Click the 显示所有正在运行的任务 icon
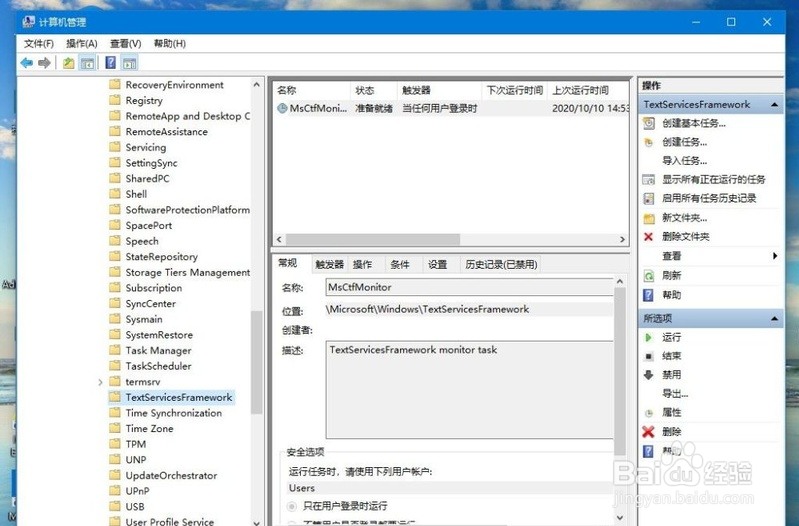Viewport: 799px width, 526px height. (x=649, y=179)
